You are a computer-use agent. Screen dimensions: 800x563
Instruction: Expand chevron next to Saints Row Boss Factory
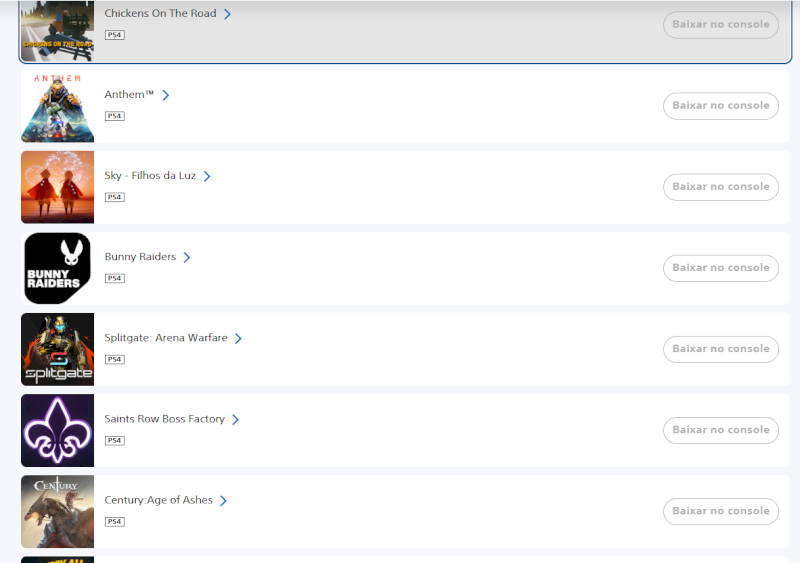click(x=236, y=420)
